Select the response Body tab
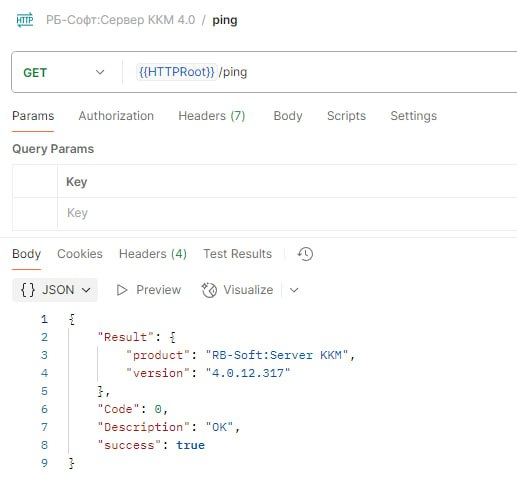 27,254
